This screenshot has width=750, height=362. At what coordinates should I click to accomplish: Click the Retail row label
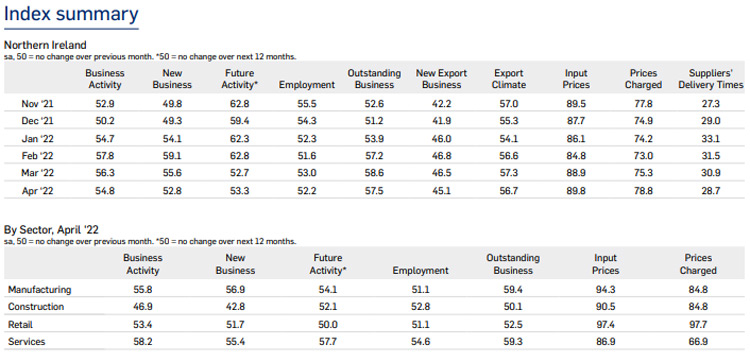click(21, 324)
